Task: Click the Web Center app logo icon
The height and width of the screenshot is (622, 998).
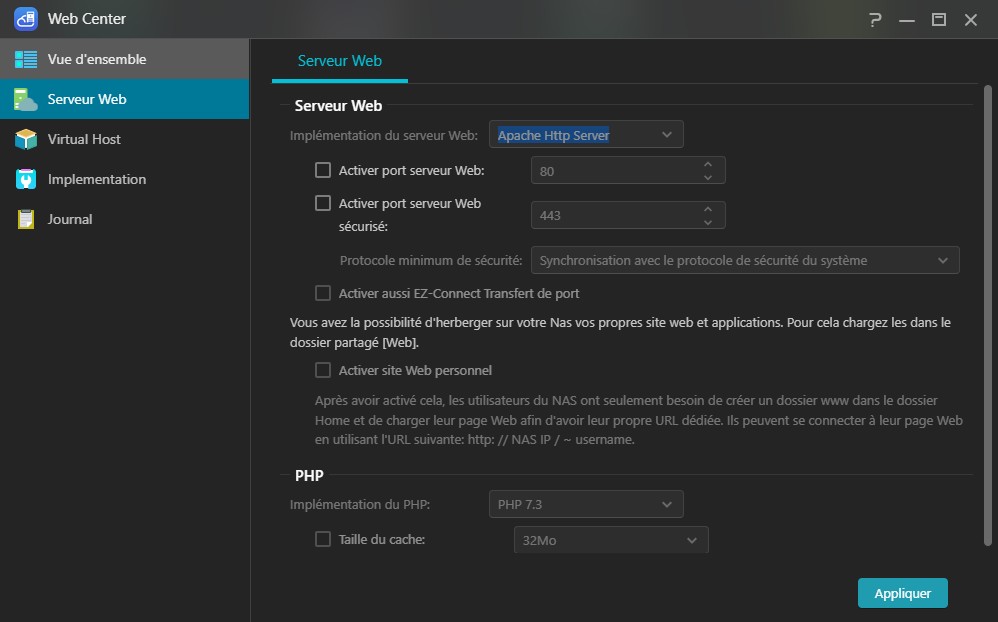Action: [x=26, y=19]
